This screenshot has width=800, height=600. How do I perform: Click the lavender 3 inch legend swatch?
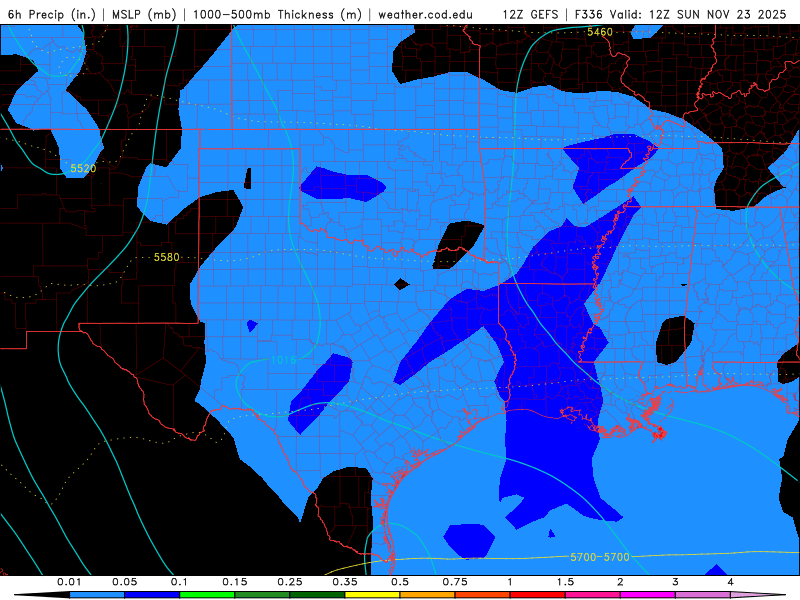(703, 595)
